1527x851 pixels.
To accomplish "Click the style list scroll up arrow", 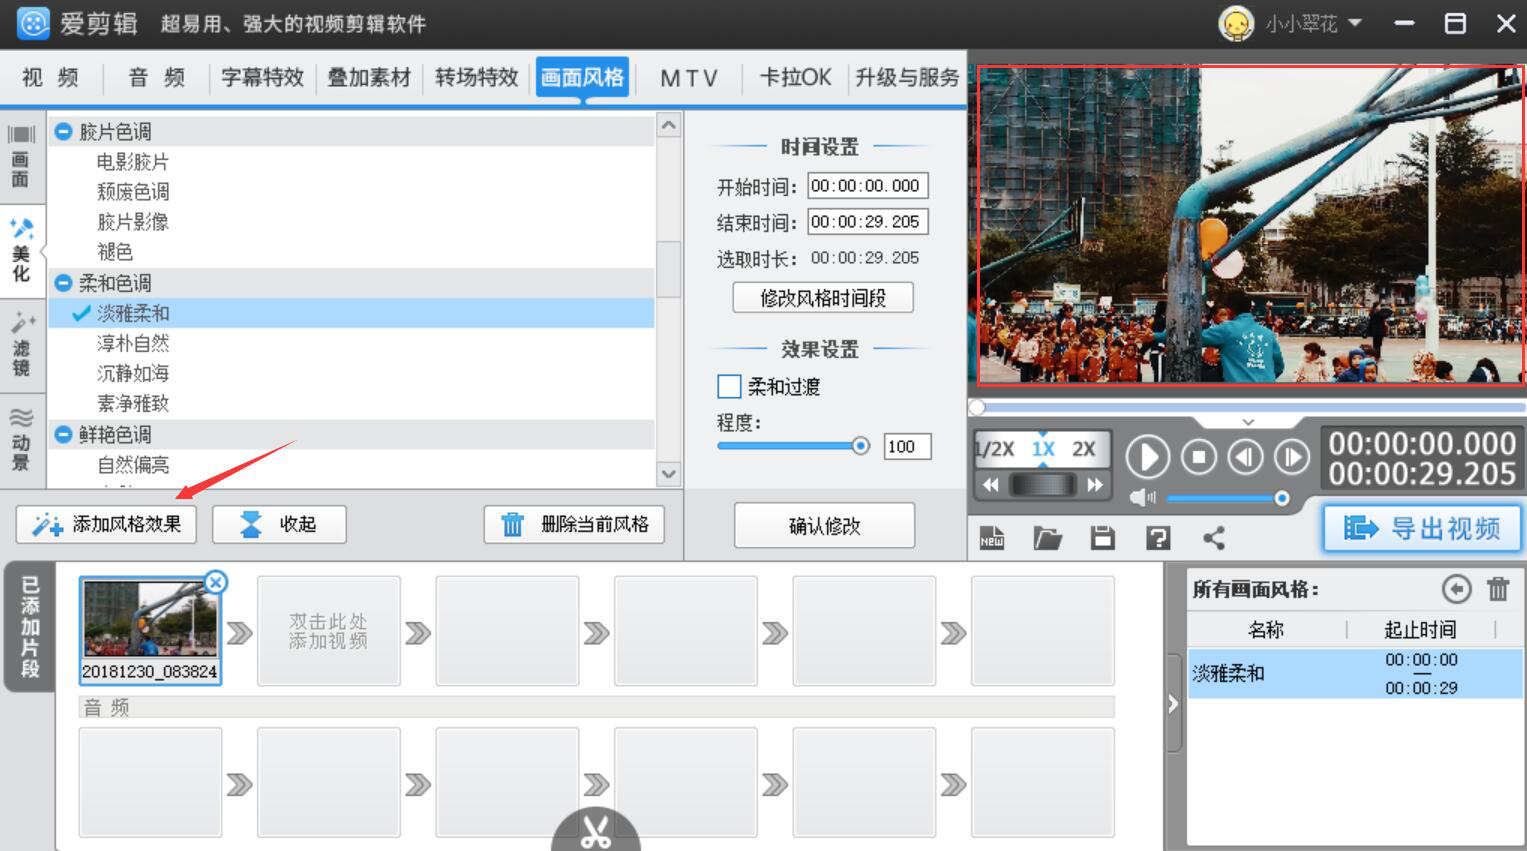I will (x=669, y=125).
